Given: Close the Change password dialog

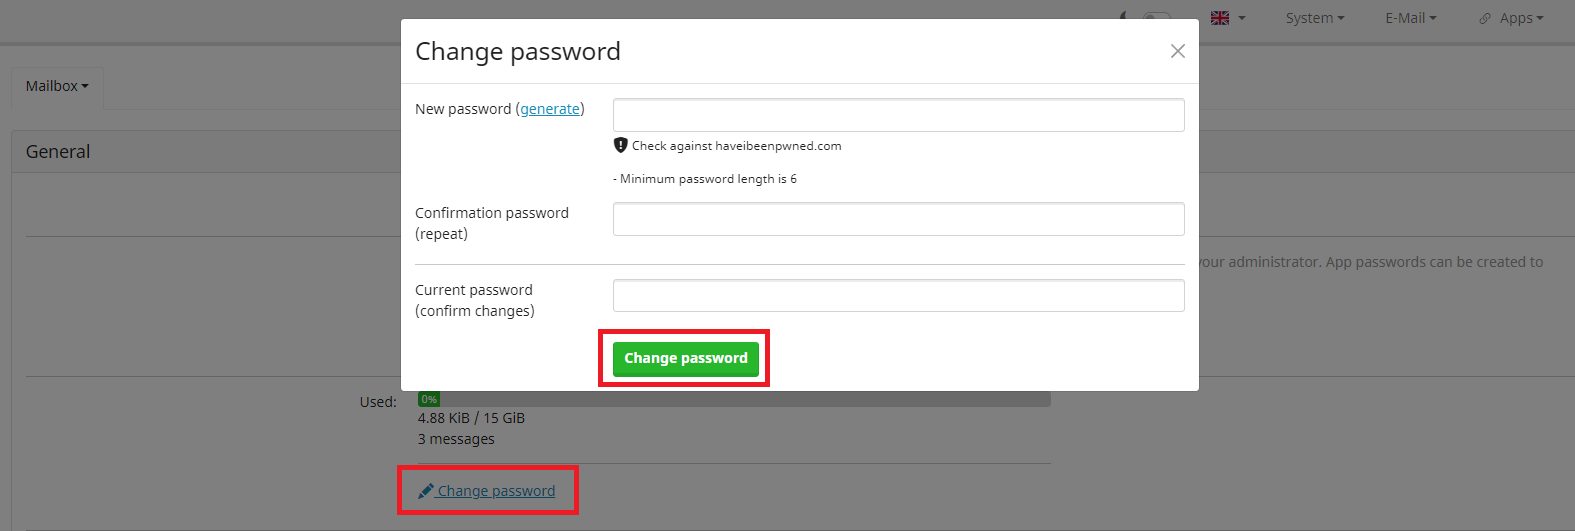Looking at the screenshot, I should pos(1178,51).
